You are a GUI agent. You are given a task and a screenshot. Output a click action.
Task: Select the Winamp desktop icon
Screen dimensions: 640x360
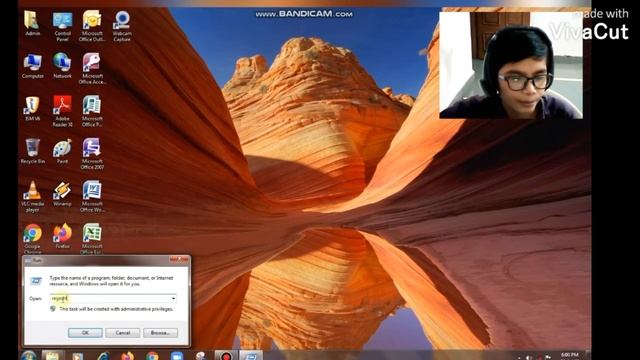click(x=62, y=194)
